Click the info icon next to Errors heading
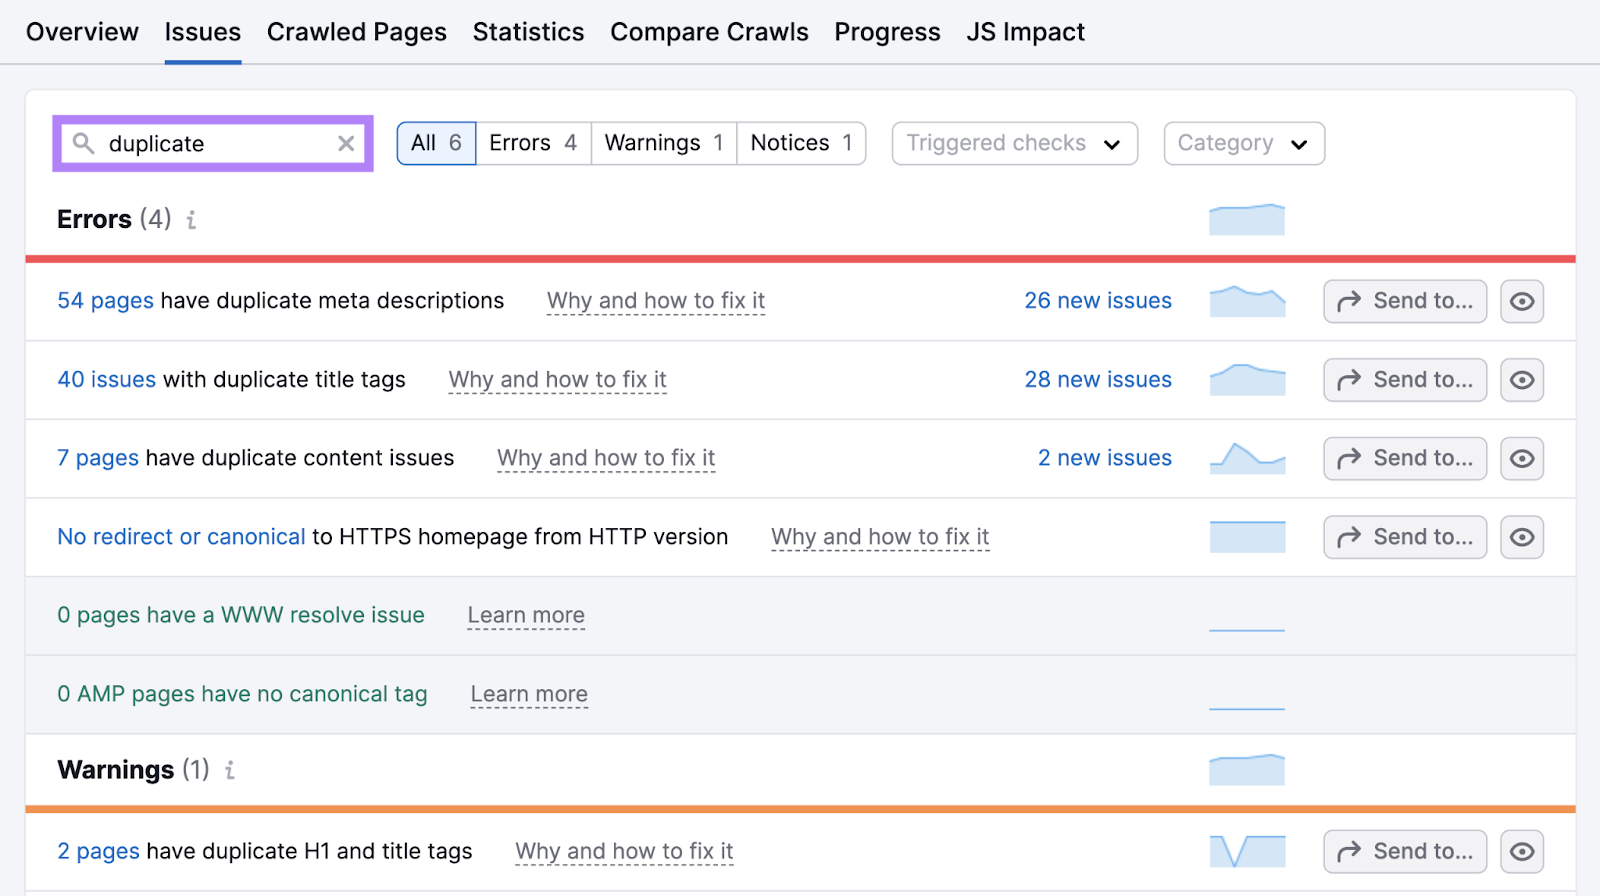Image resolution: width=1600 pixels, height=896 pixels. (191, 220)
